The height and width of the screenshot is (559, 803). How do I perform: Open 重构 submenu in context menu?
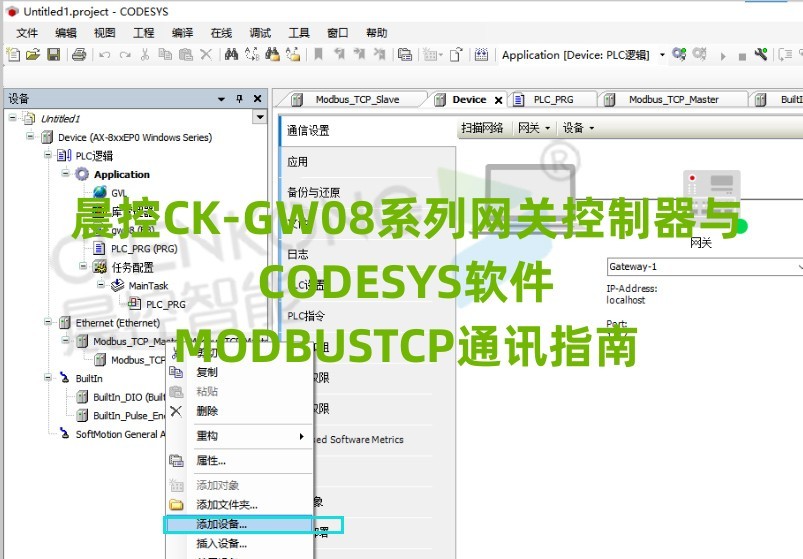click(240, 436)
